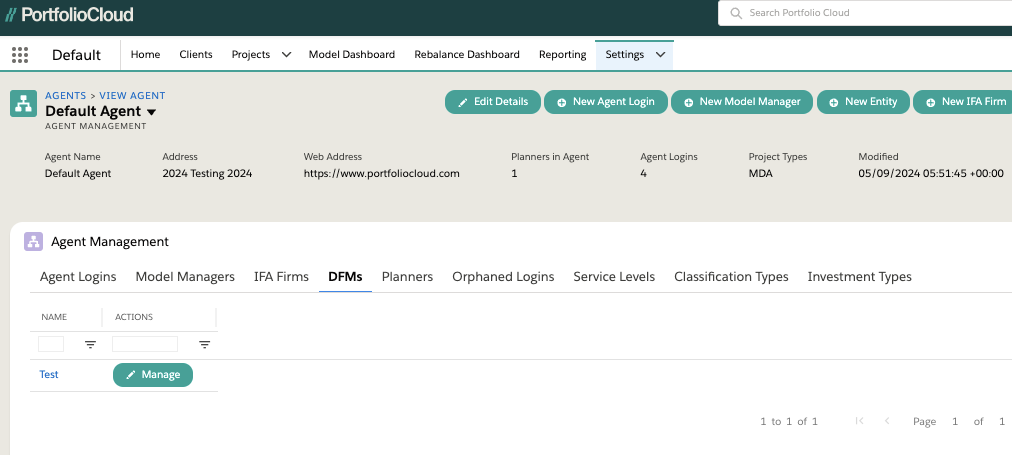Sort by the NAME column header
The width and height of the screenshot is (1012, 455).
point(54,317)
